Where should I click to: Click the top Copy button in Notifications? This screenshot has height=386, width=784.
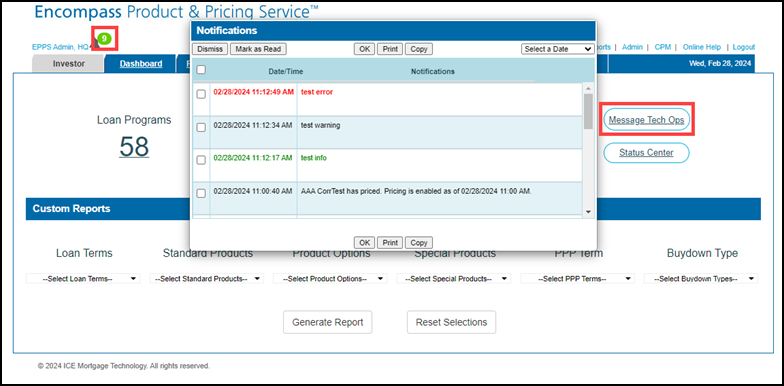[418, 49]
